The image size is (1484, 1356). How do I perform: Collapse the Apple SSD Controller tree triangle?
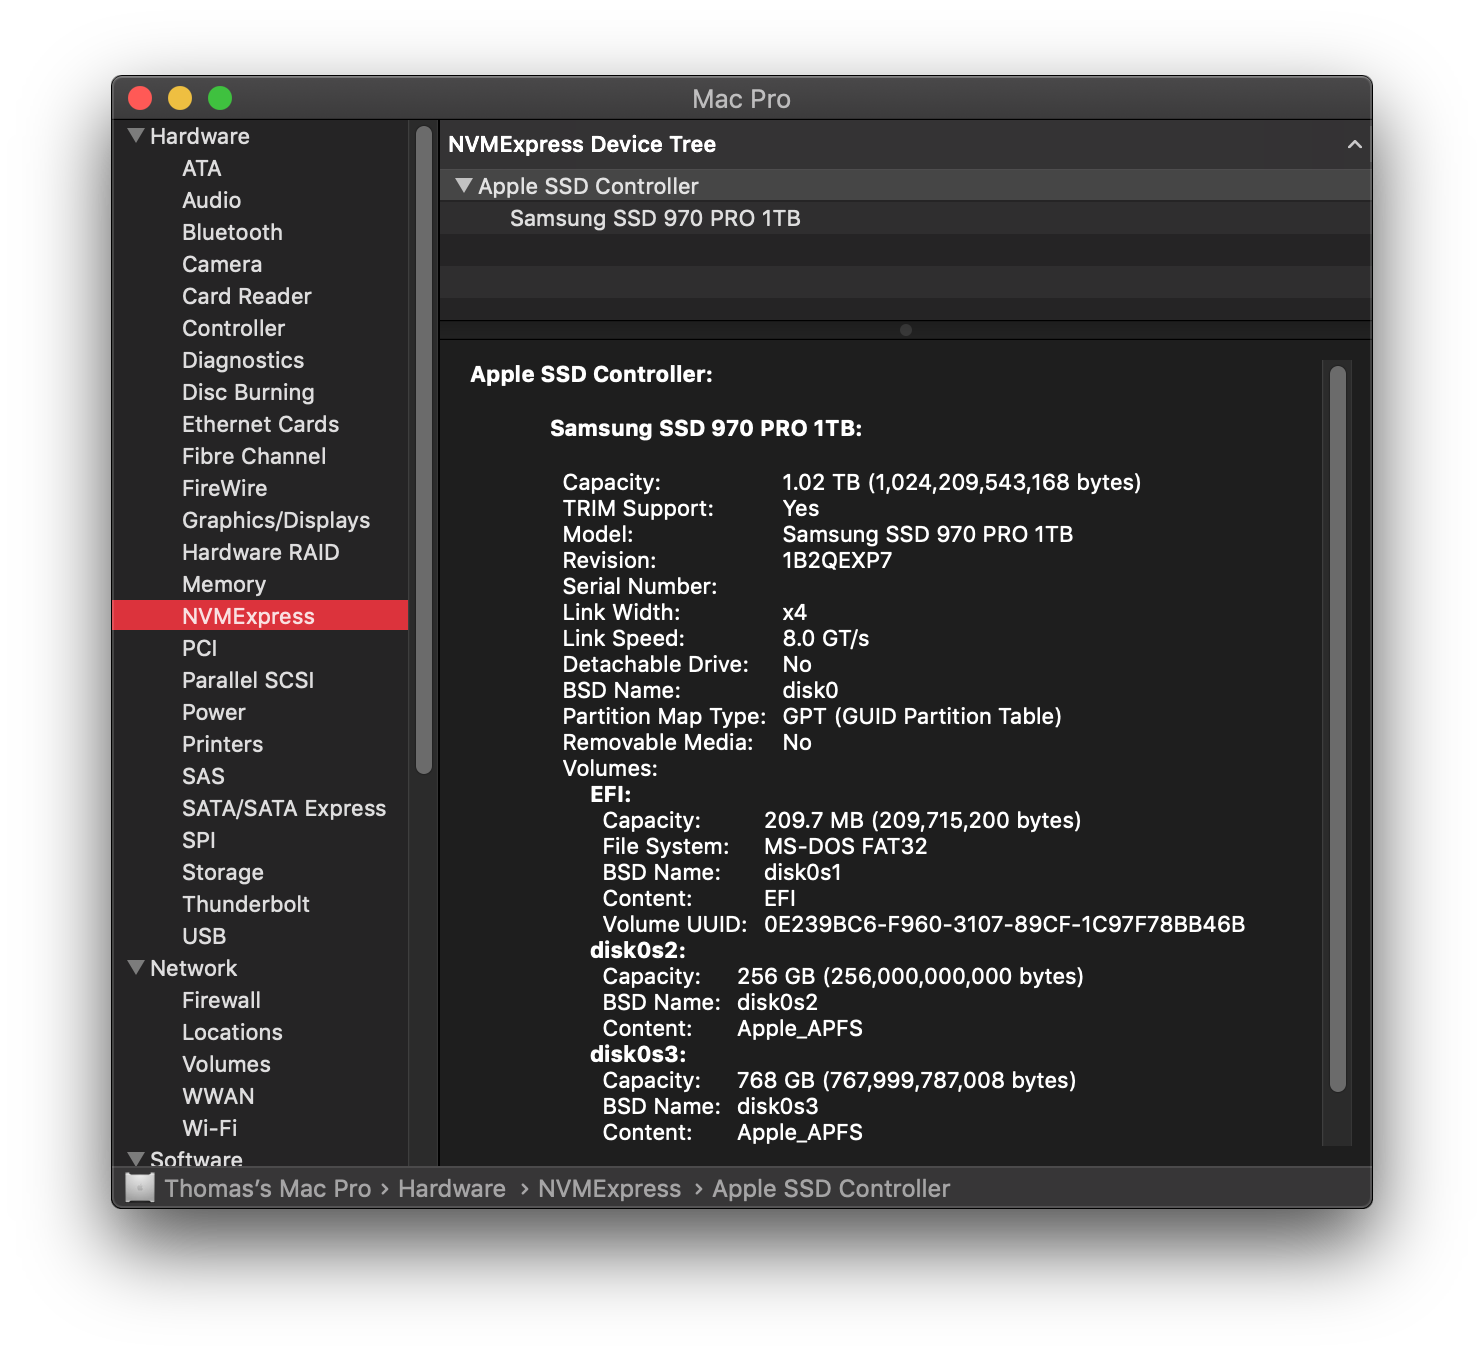click(463, 186)
